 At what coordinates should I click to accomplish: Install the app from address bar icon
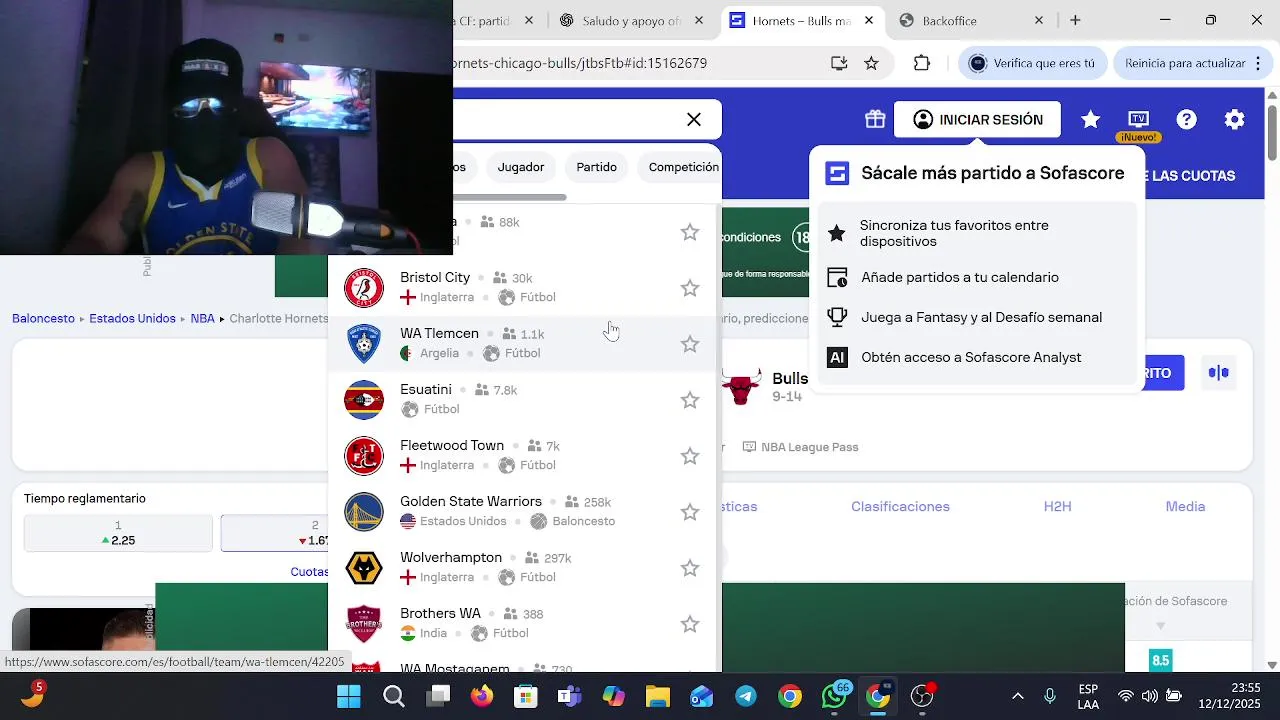click(839, 63)
